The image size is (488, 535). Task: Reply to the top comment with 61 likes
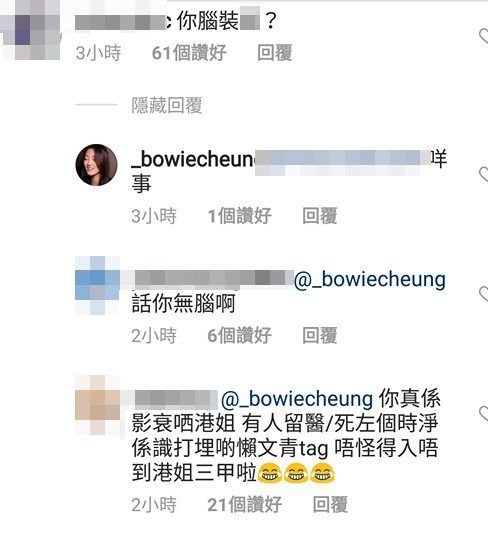[x=275, y=53]
